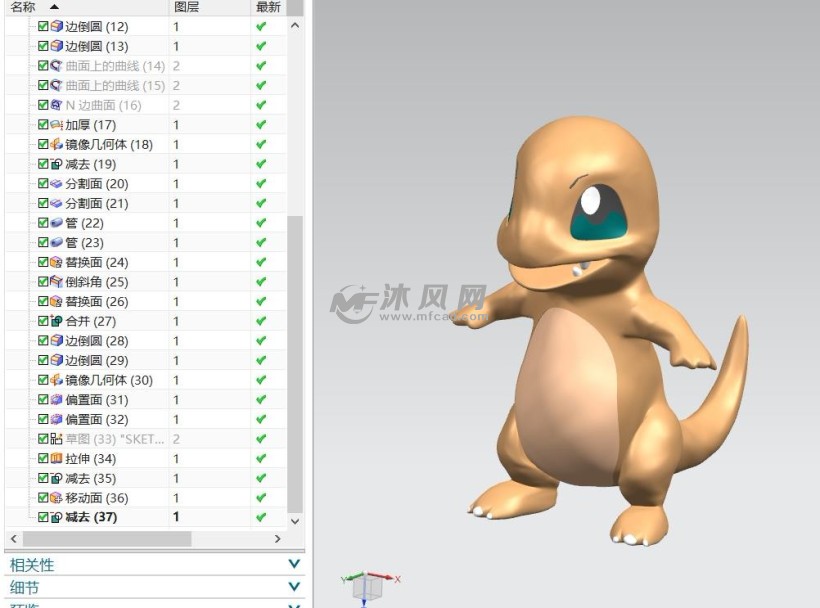The image size is (820, 608).
Task: Click the 合并 (27) feature name
Action: pos(90,321)
